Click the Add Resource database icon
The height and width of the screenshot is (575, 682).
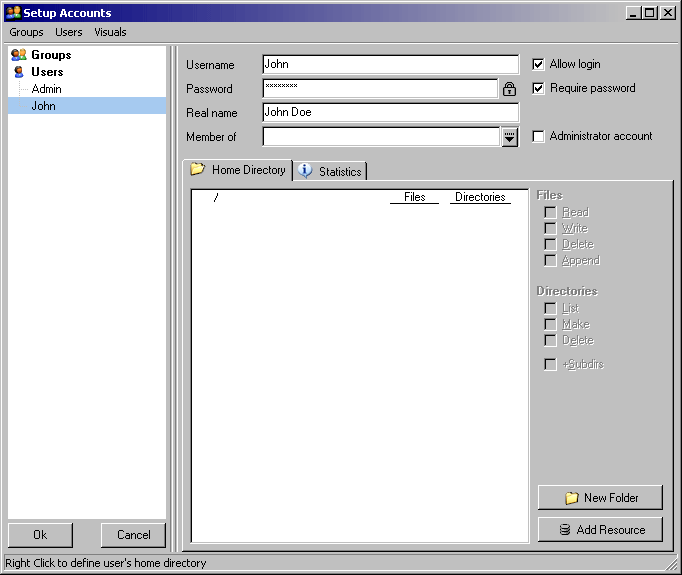(x=565, y=529)
